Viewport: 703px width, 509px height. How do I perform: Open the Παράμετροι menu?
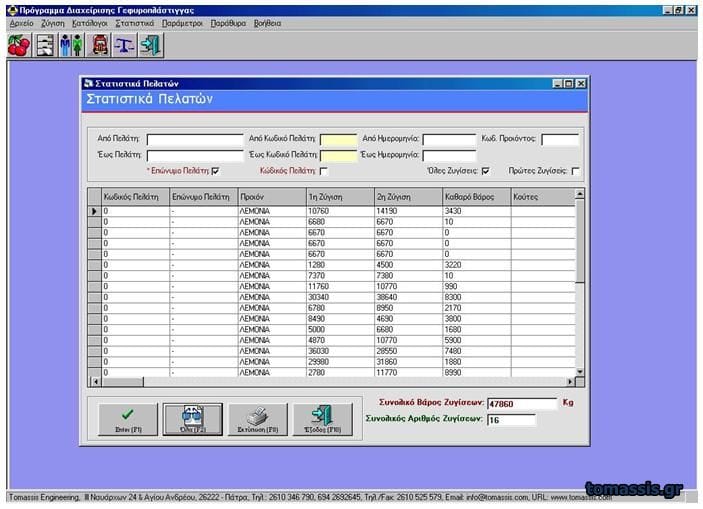[x=183, y=21]
